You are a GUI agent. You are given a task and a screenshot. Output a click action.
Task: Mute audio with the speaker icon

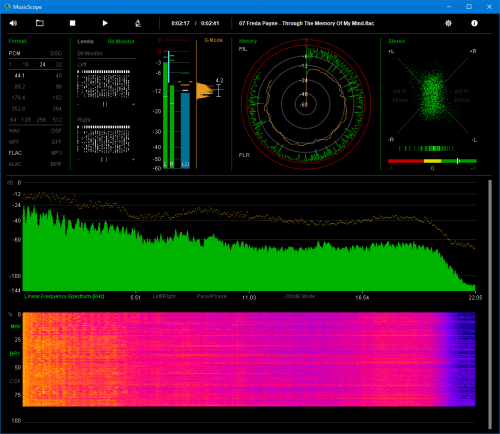tap(13, 23)
